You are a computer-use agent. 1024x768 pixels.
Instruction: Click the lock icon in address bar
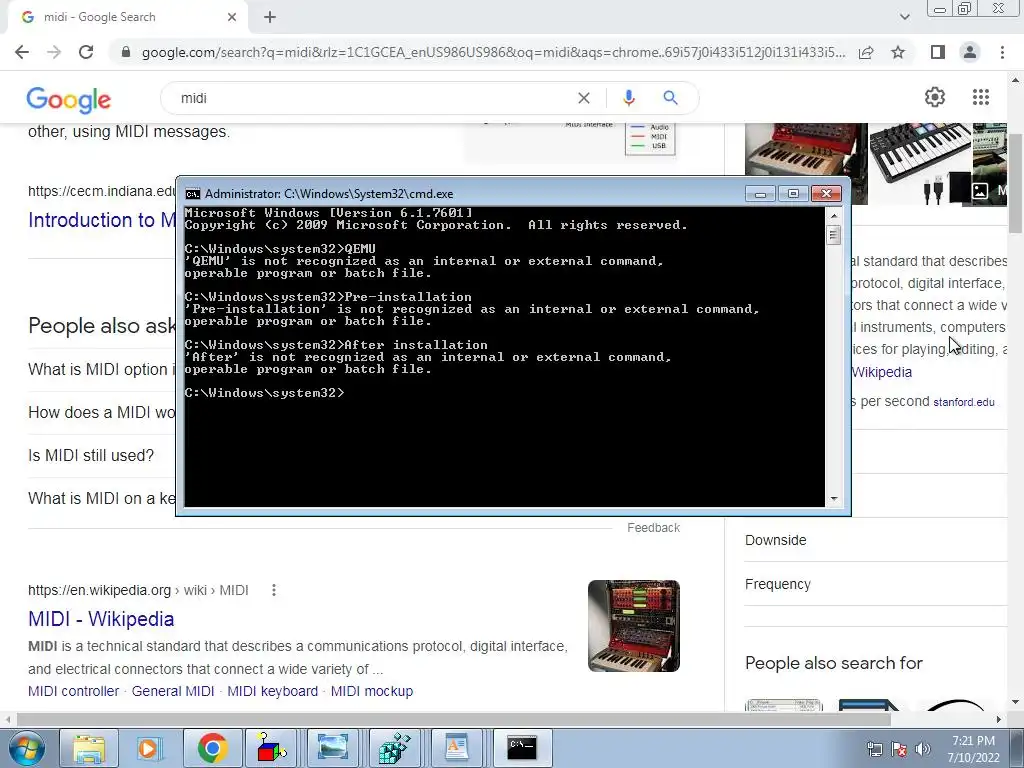[126, 52]
